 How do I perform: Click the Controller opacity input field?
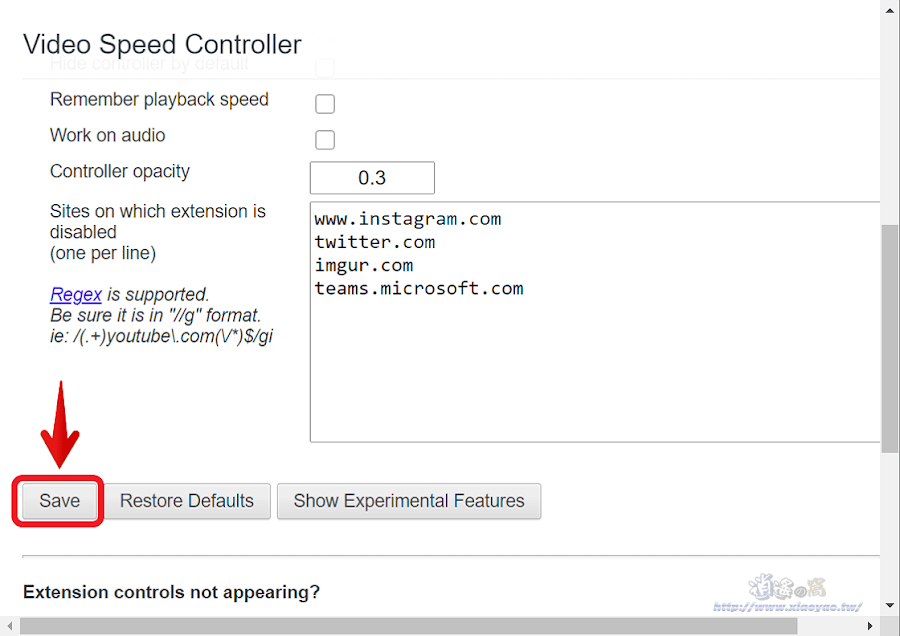click(x=372, y=177)
